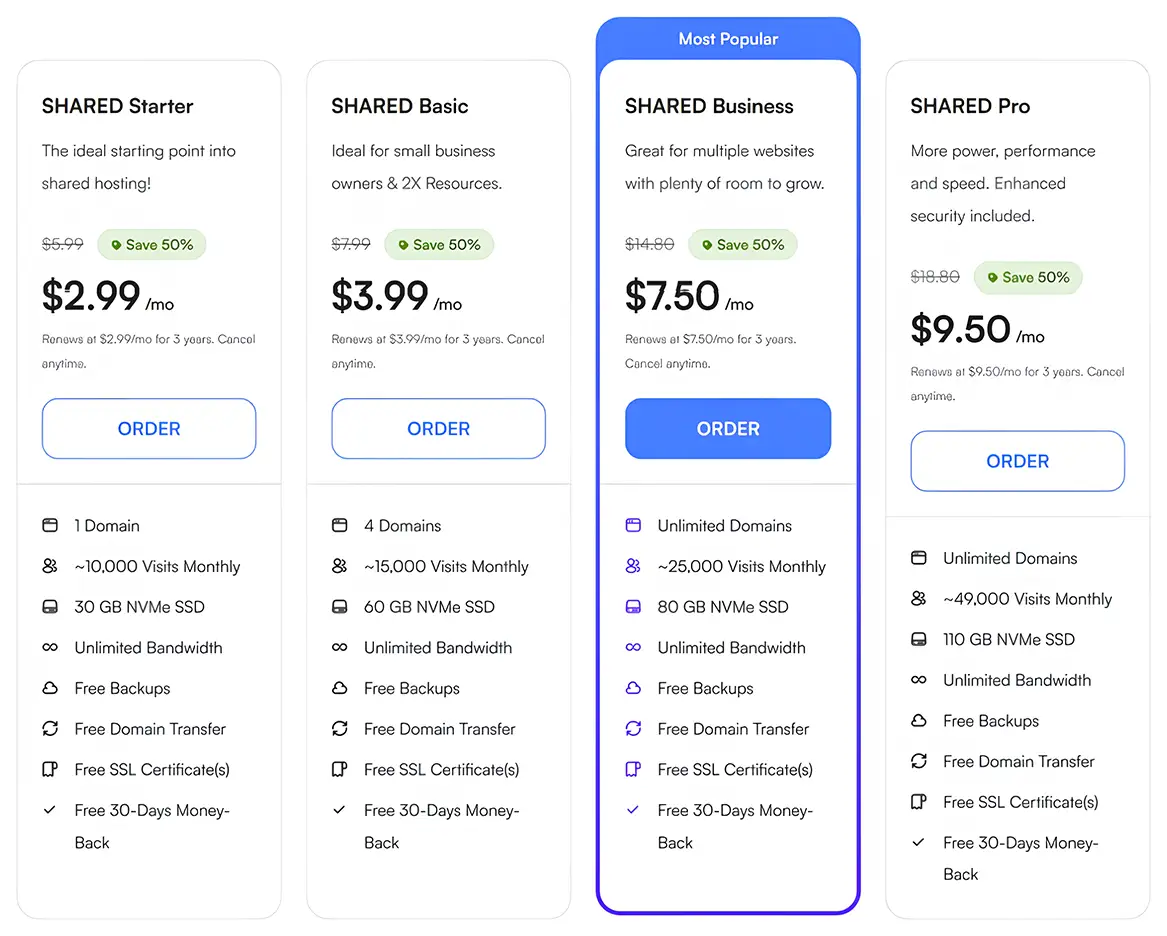Click the Save 50% badge on SHARED Pro
1167x936 pixels.
point(1028,278)
